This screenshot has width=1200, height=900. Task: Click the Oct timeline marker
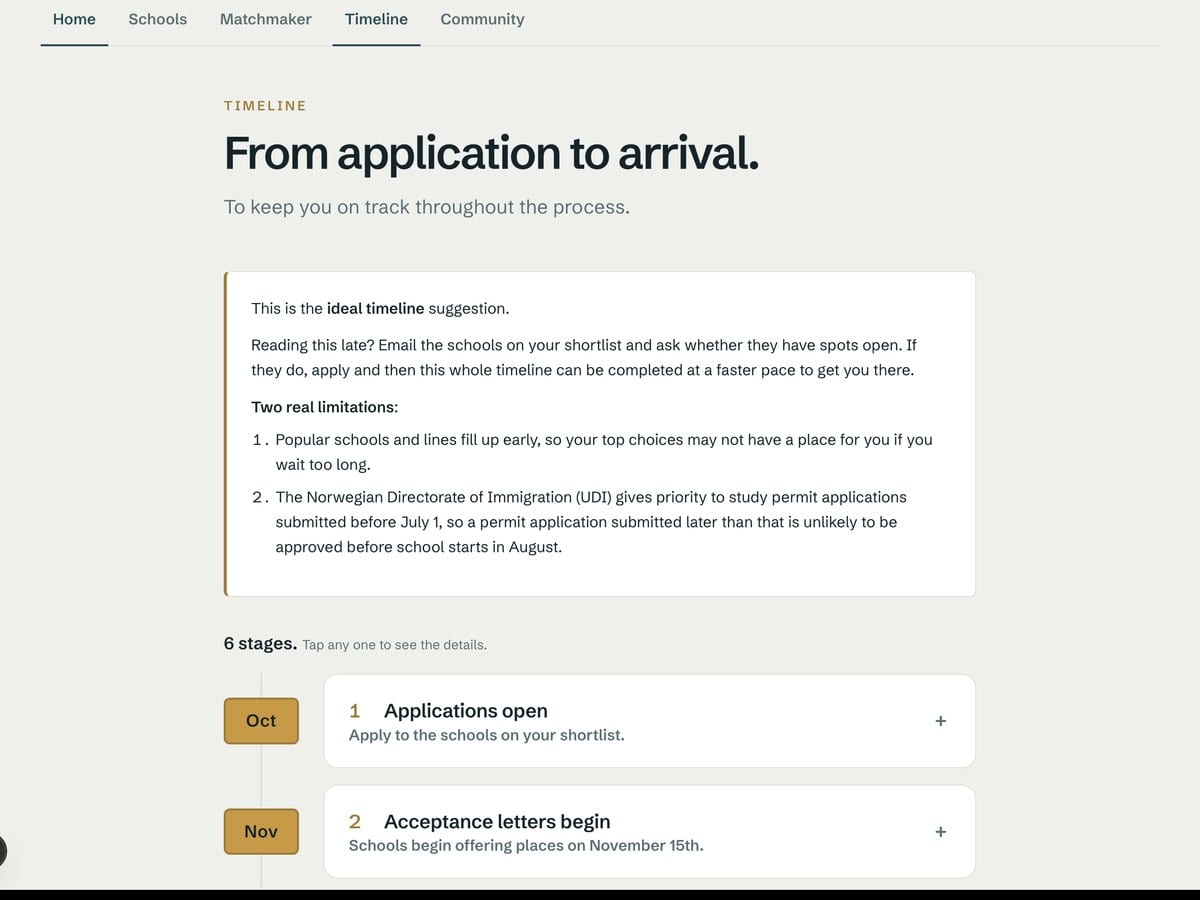261,721
